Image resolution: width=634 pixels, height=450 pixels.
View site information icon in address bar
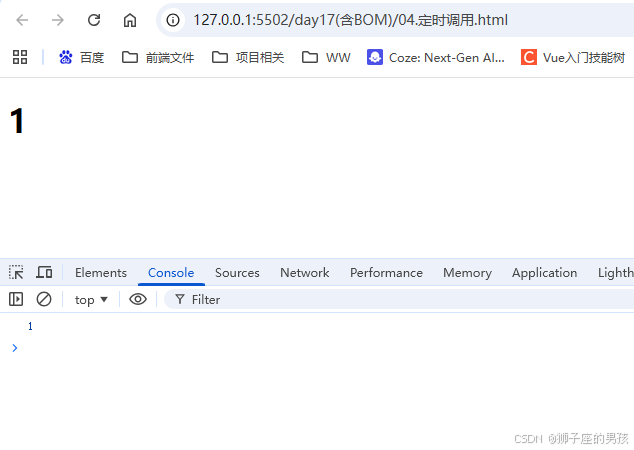pyautogui.click(x=173, y=20)
